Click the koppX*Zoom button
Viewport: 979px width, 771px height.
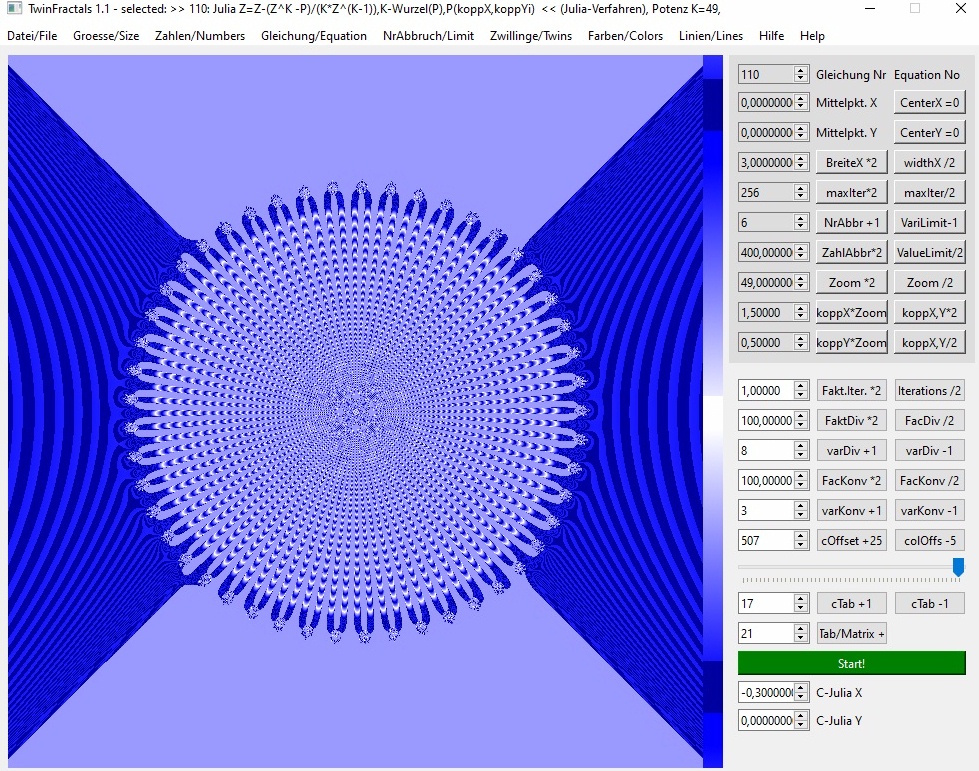(852, 312)
